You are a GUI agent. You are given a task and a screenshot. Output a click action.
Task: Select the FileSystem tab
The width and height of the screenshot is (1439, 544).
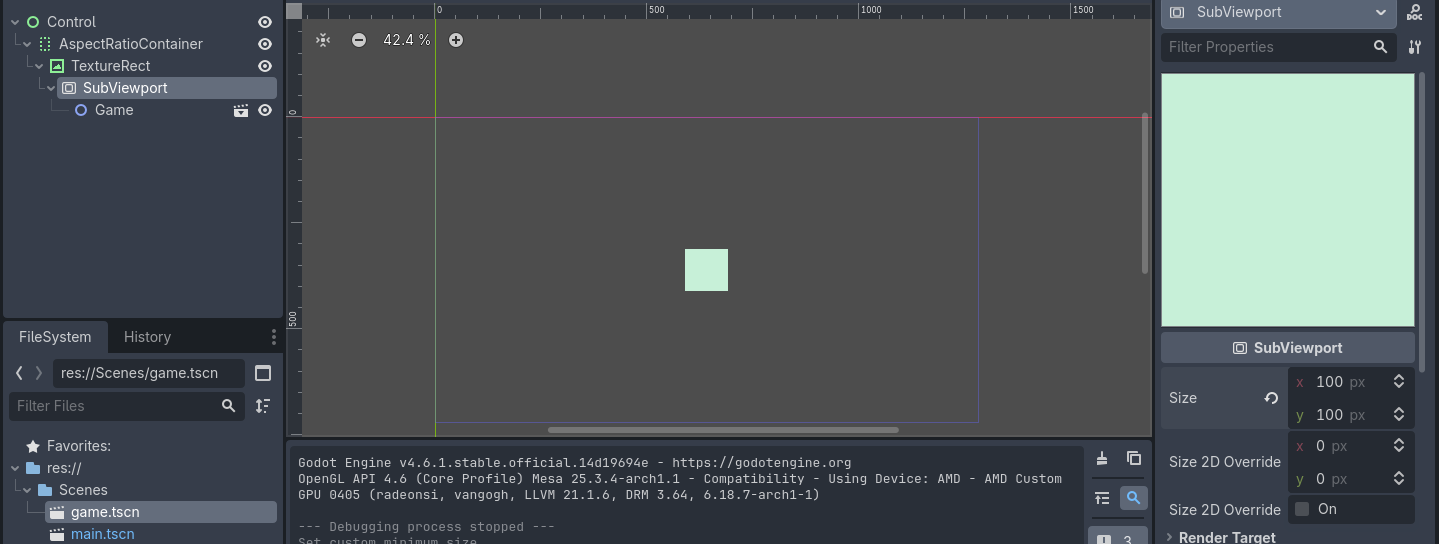(x=55, y=337)
